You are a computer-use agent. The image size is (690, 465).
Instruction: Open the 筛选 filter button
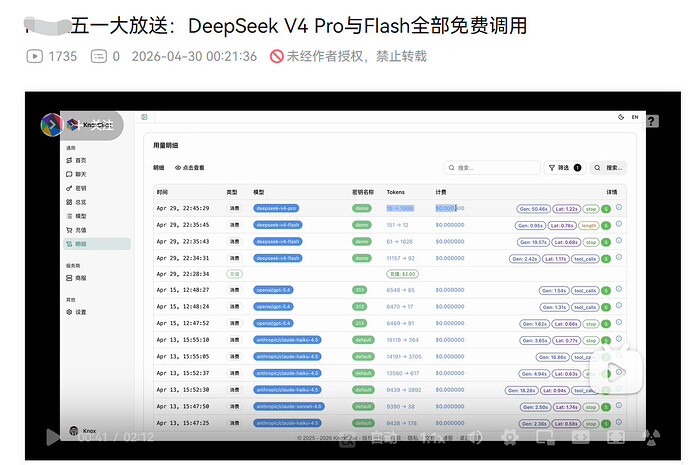[x=565, y=168]
